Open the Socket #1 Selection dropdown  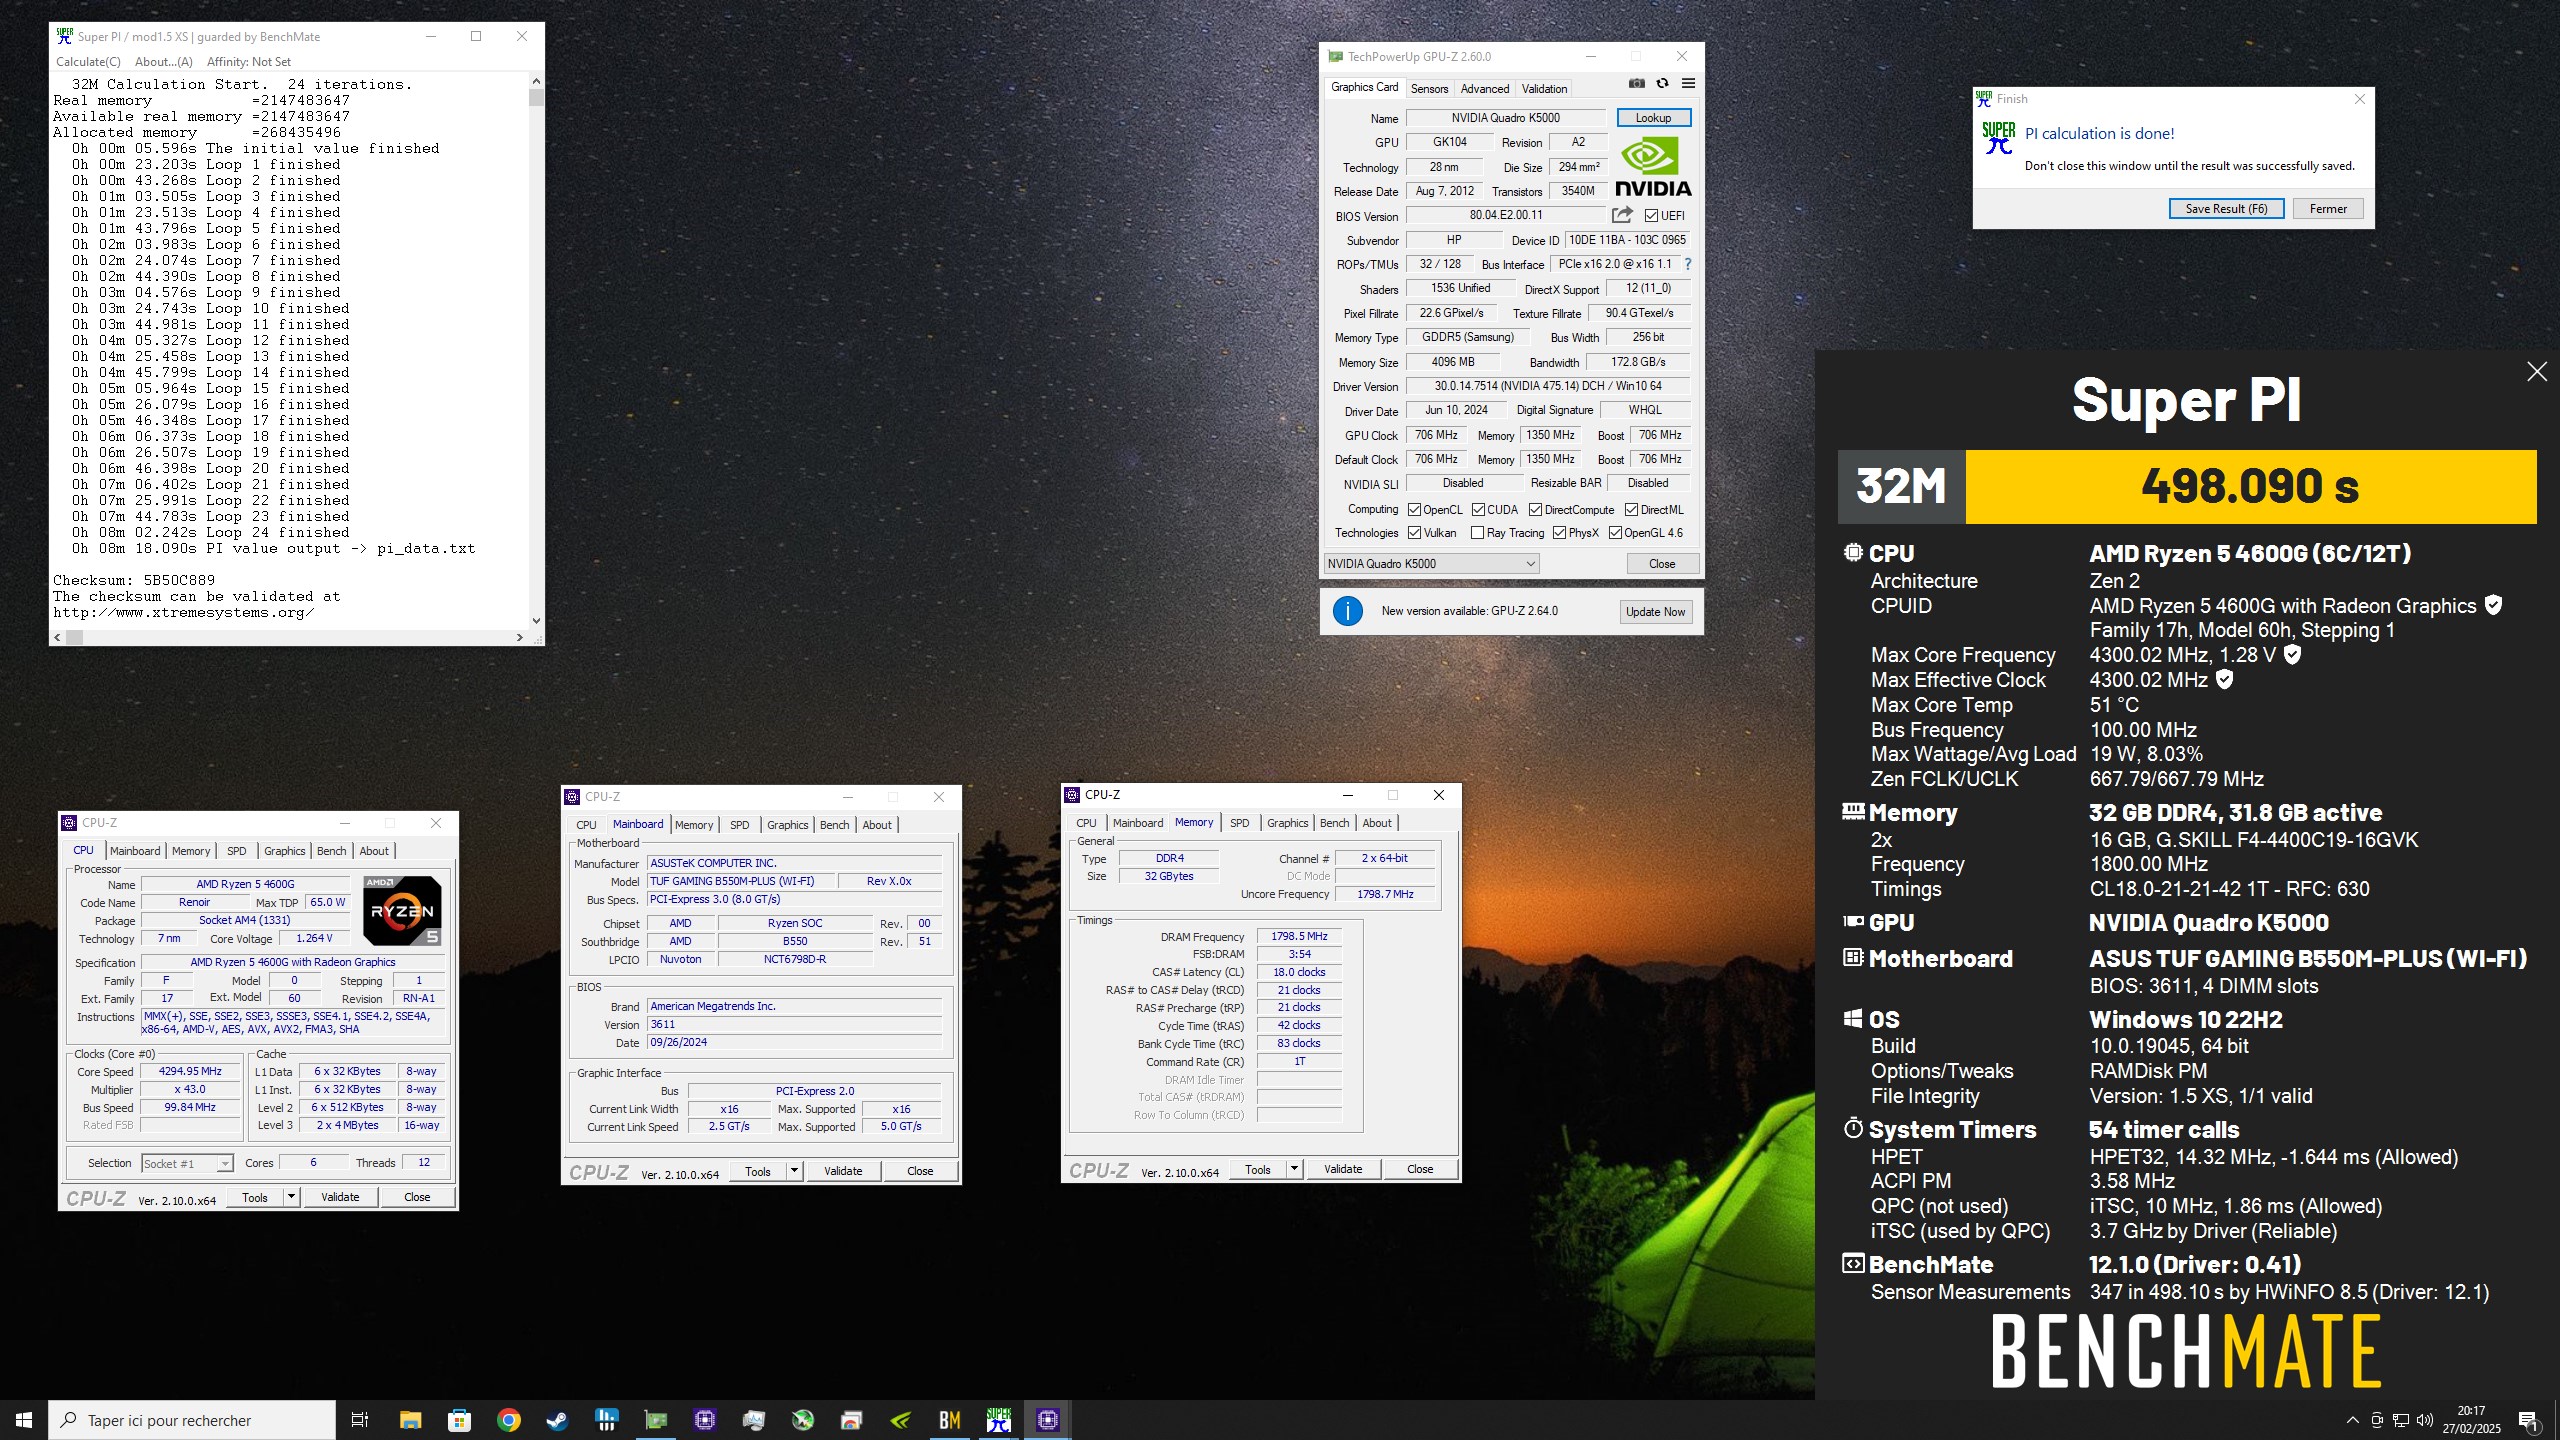click(x=187, y=1163)
